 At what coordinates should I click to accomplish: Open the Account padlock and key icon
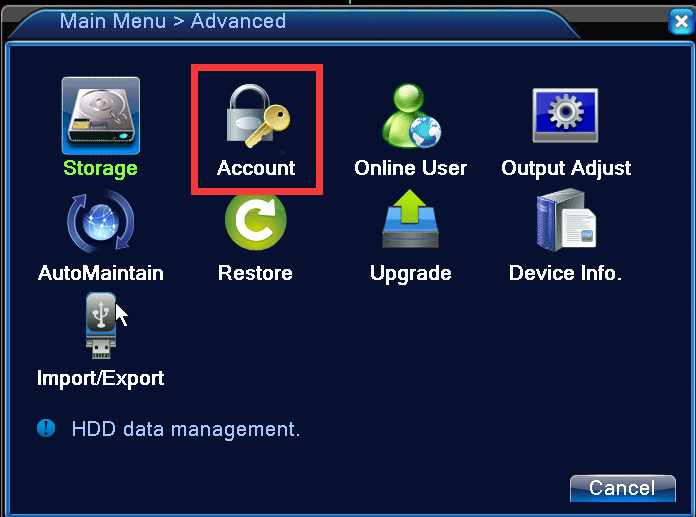(258, 116)
